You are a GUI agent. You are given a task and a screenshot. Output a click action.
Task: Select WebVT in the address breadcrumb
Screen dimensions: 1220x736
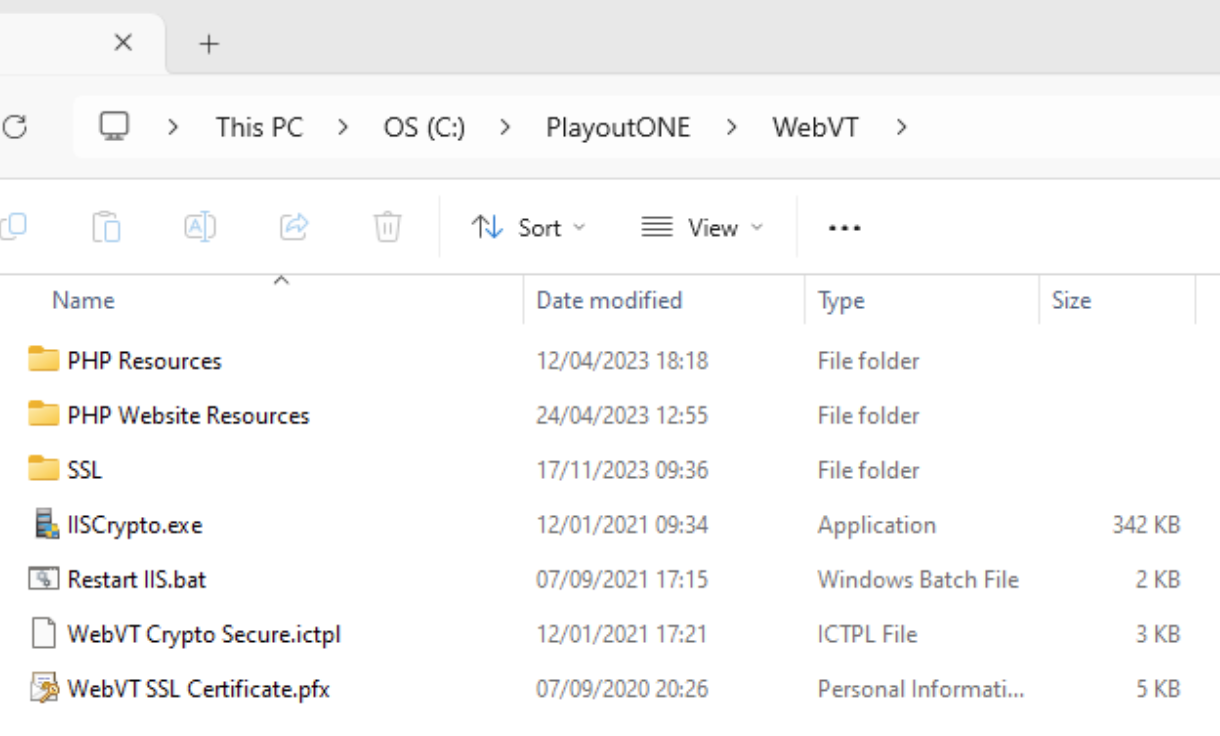(x=815, y=127)
